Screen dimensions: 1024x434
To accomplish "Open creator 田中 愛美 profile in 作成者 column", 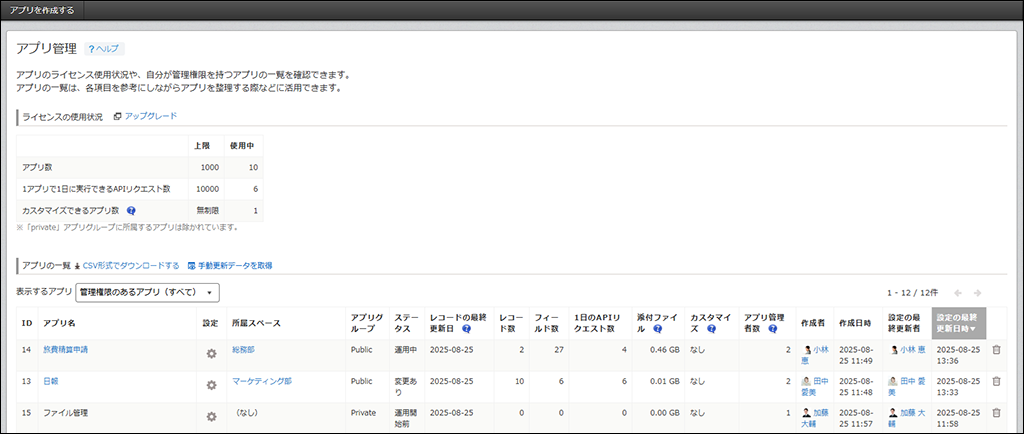I will 816,386.
